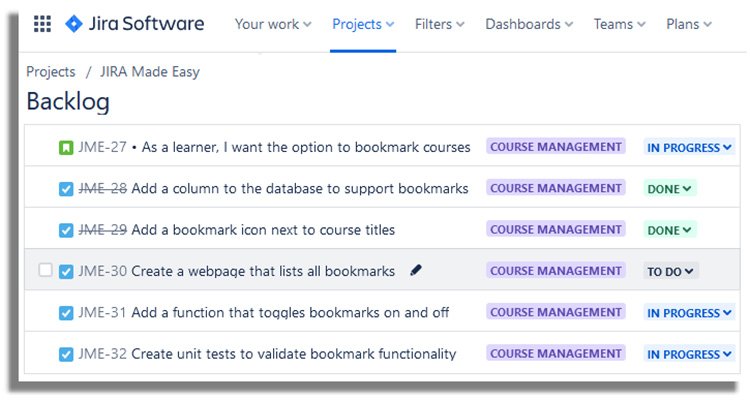Click the blue task icon for JME-28
The width and height of the screenshot is (750, 400).
point(66,189)
